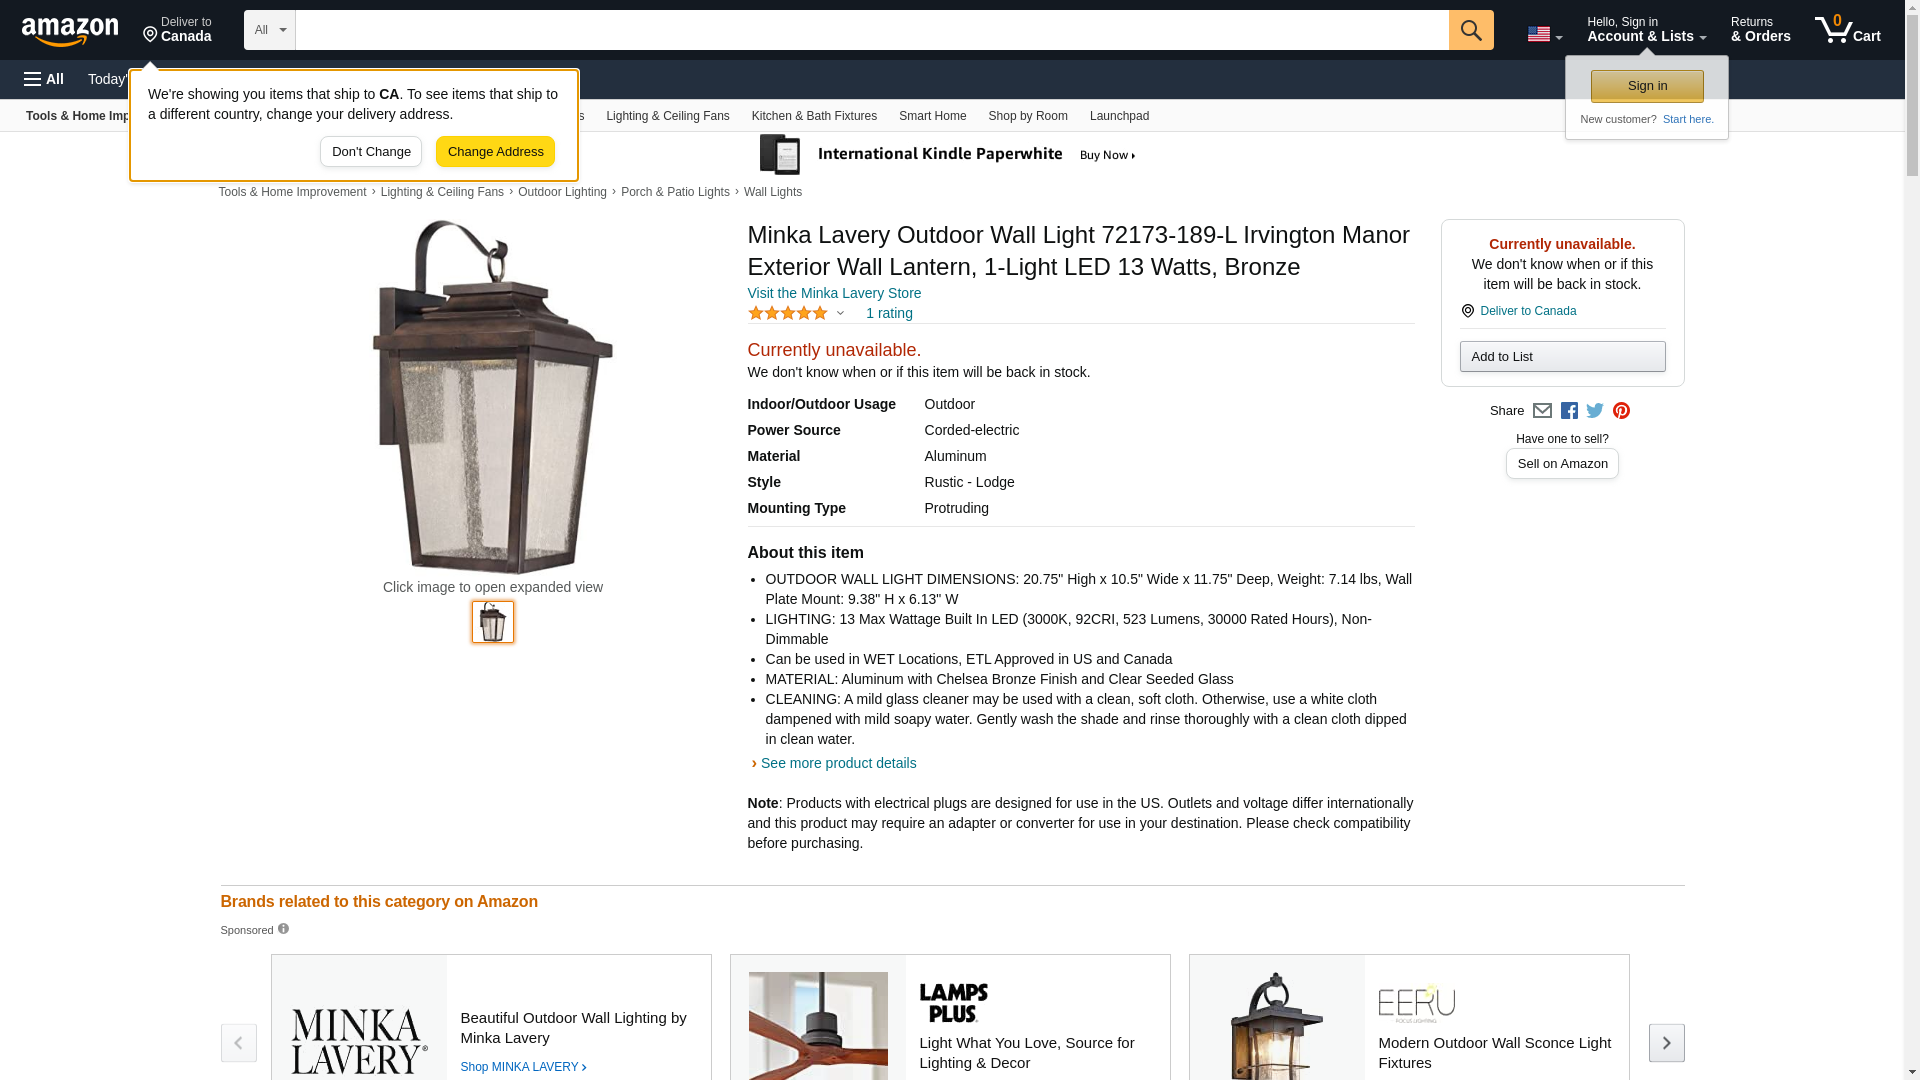This screenshot has width=1920, height=1080.
Task: Open the shopping cart
Action: point(1848,30)
